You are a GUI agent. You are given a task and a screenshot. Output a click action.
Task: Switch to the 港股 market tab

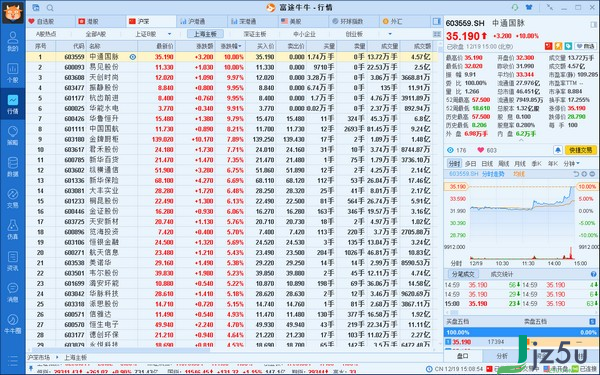[x=88, y=21]
